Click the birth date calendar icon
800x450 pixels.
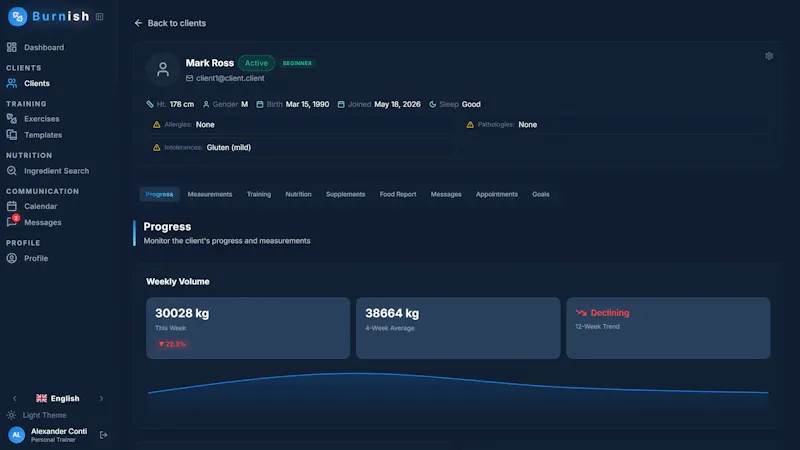tap(260, 104)
